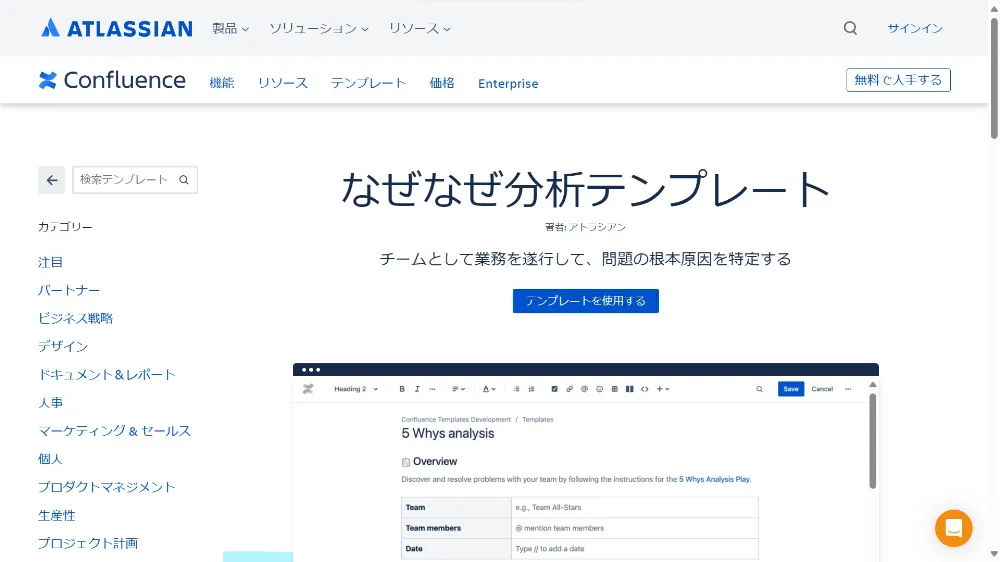This screenshot has width=1000, height=562.
Task: Click Save in the template preview
Action: (x=791, y=389)
